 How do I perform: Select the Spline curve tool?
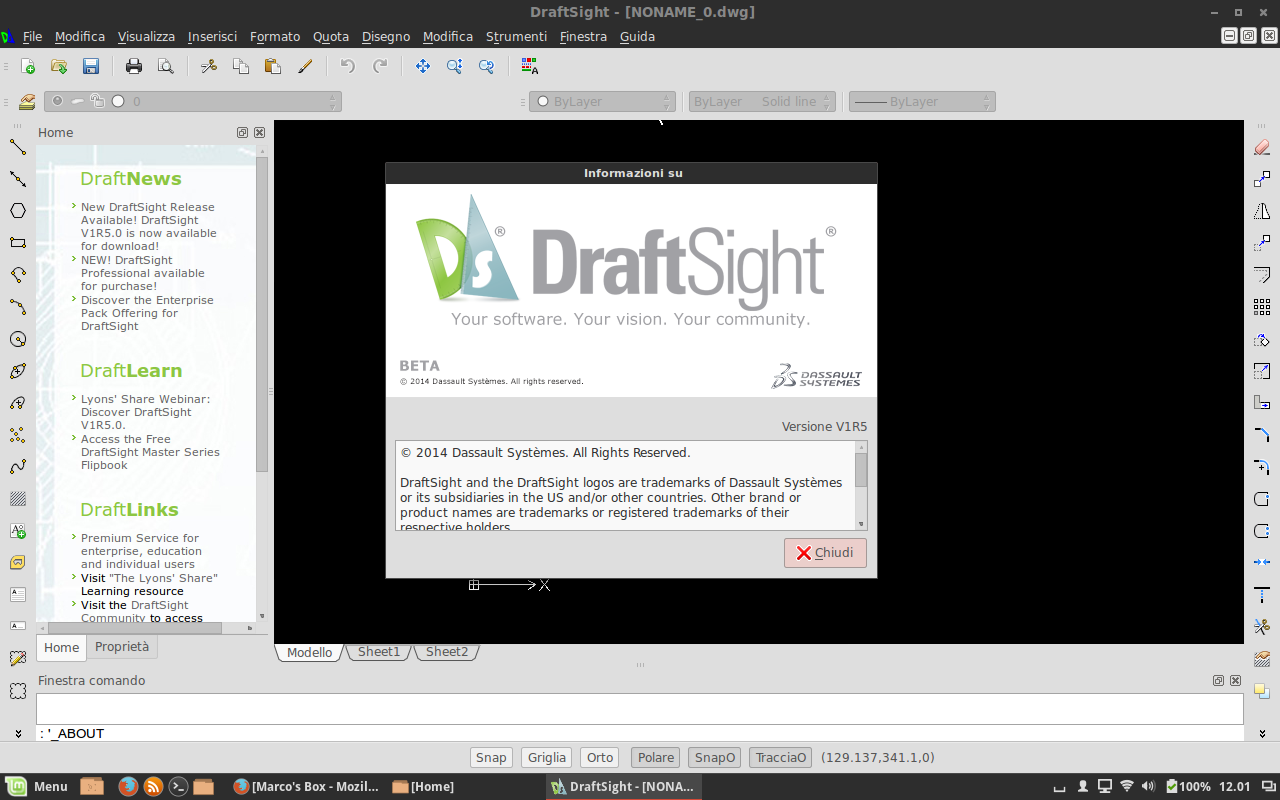tap(18, 467)
